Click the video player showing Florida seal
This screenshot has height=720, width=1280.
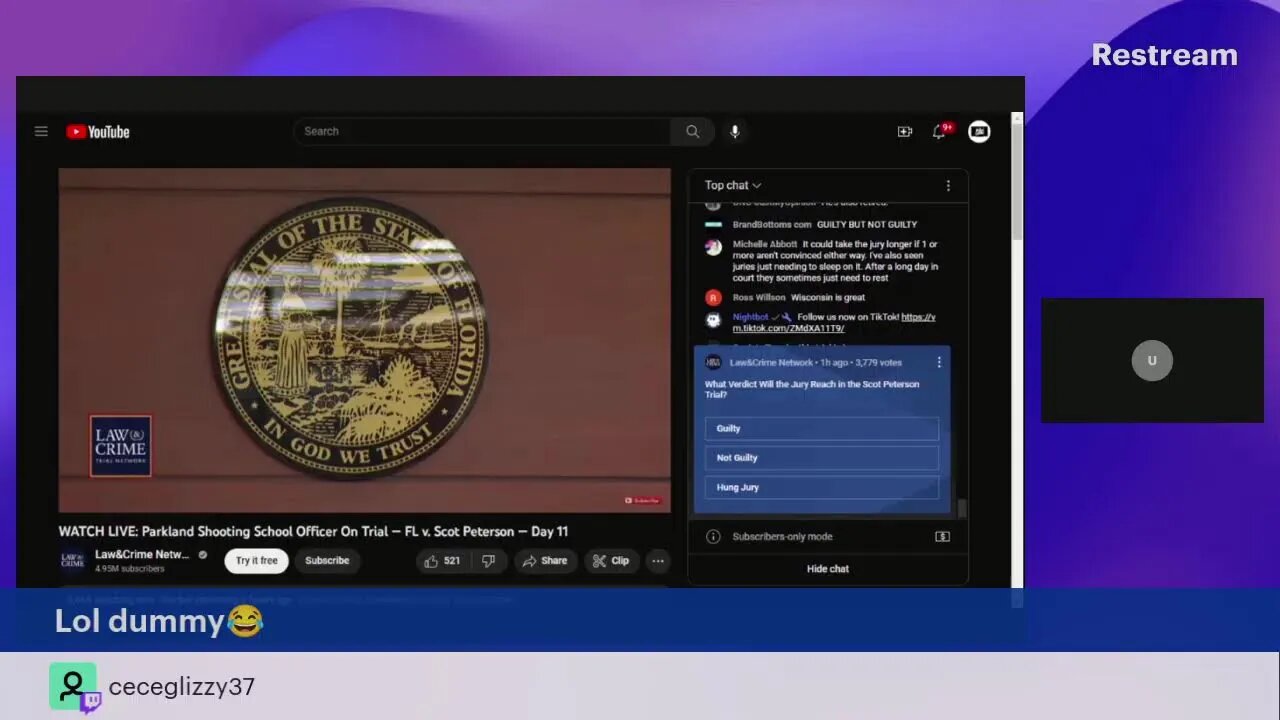[365, 340]
